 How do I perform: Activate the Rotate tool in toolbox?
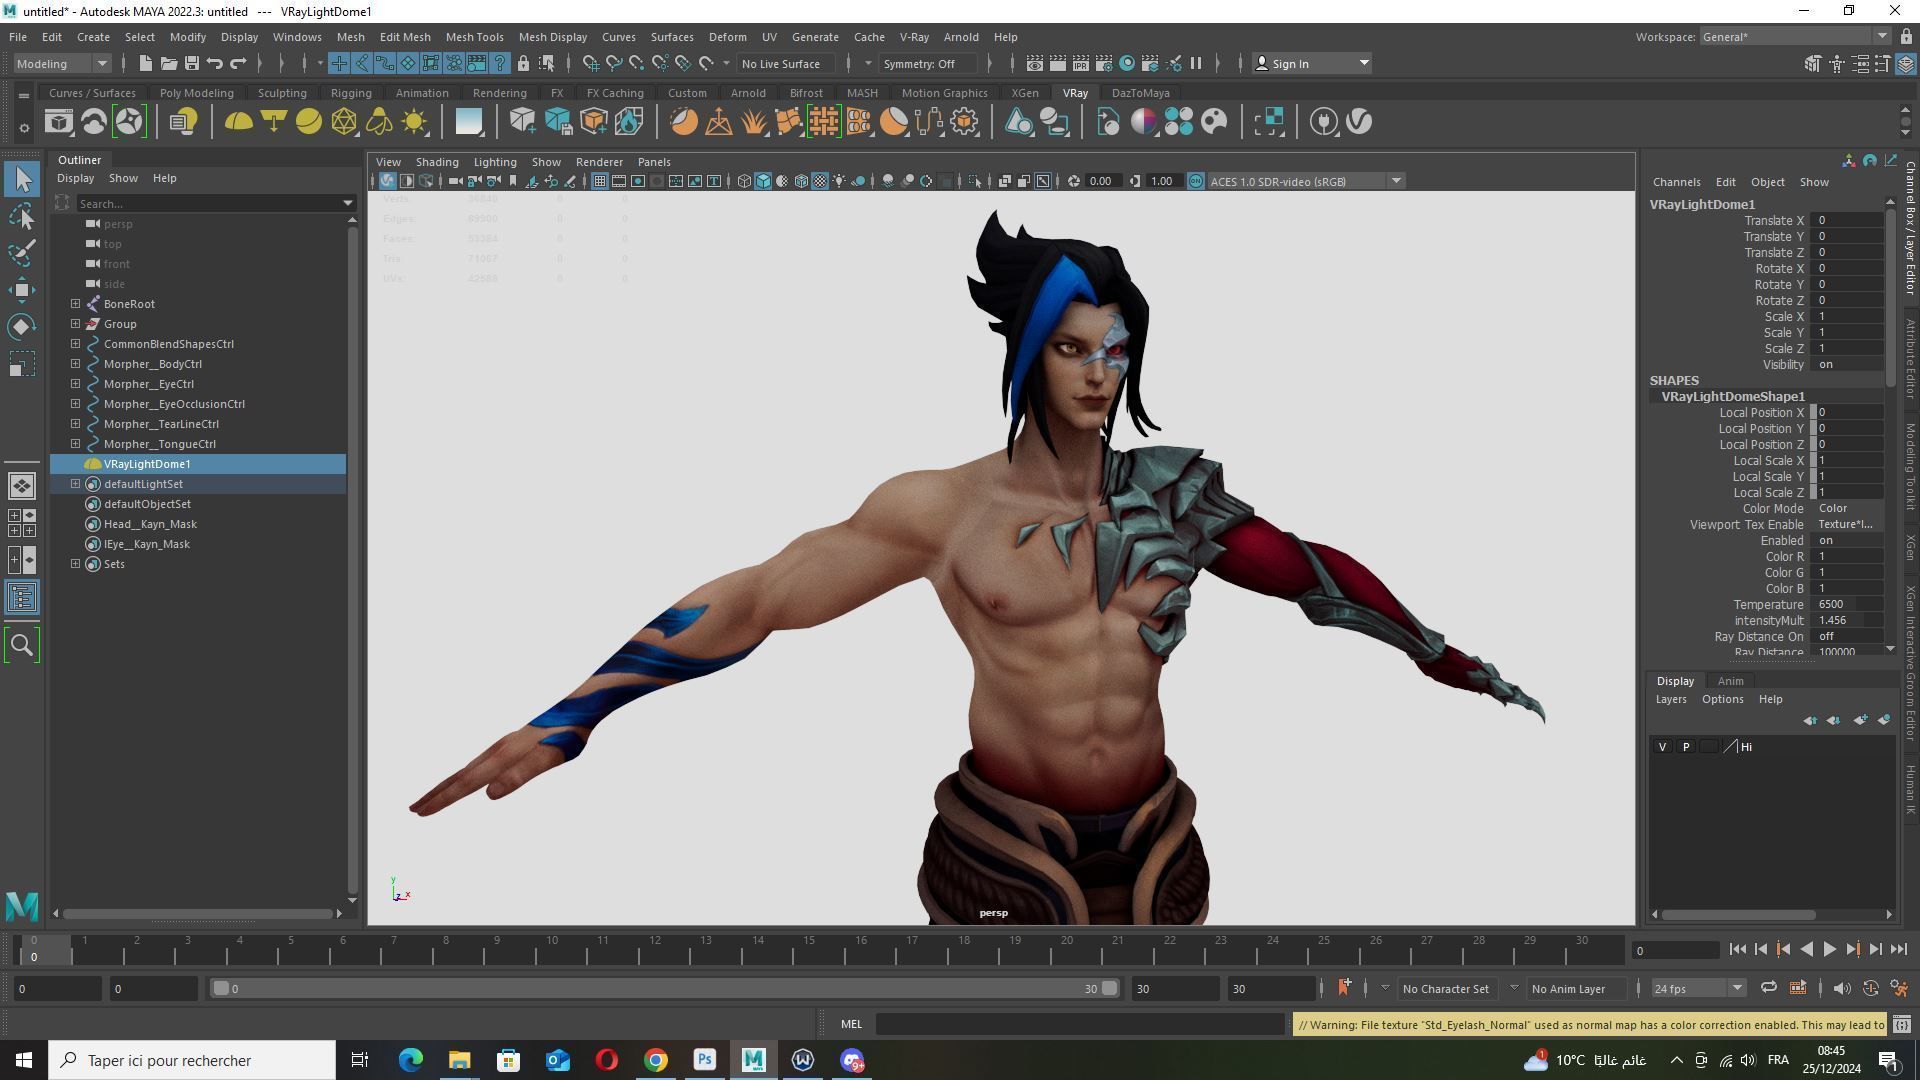click(22, 327)
